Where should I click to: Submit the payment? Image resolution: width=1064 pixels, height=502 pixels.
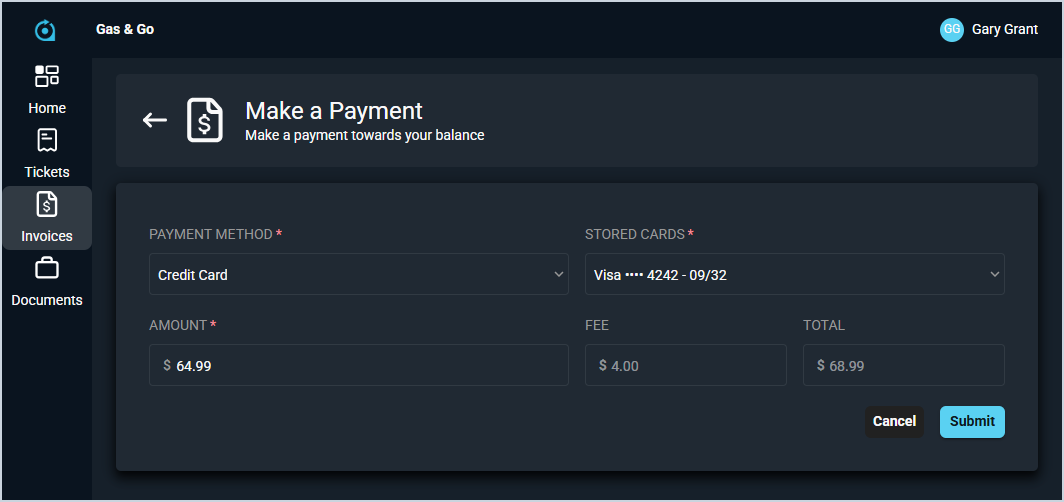click(x=972, y=421)
